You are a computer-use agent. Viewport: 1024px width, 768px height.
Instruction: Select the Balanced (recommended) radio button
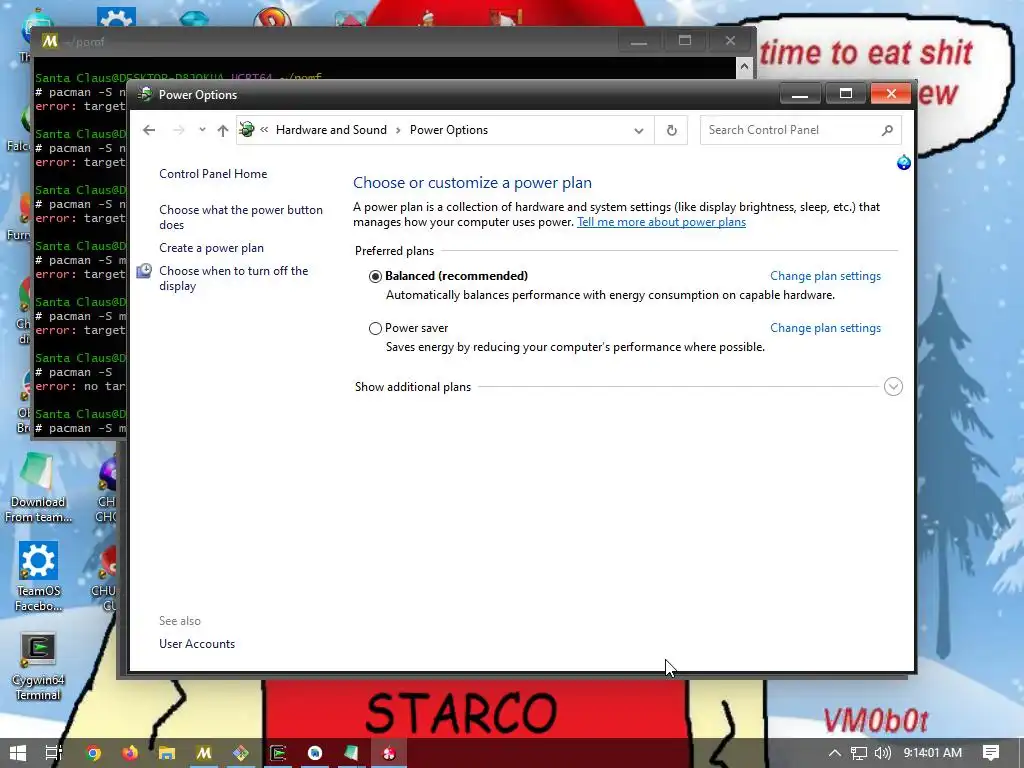pos(375,276)
